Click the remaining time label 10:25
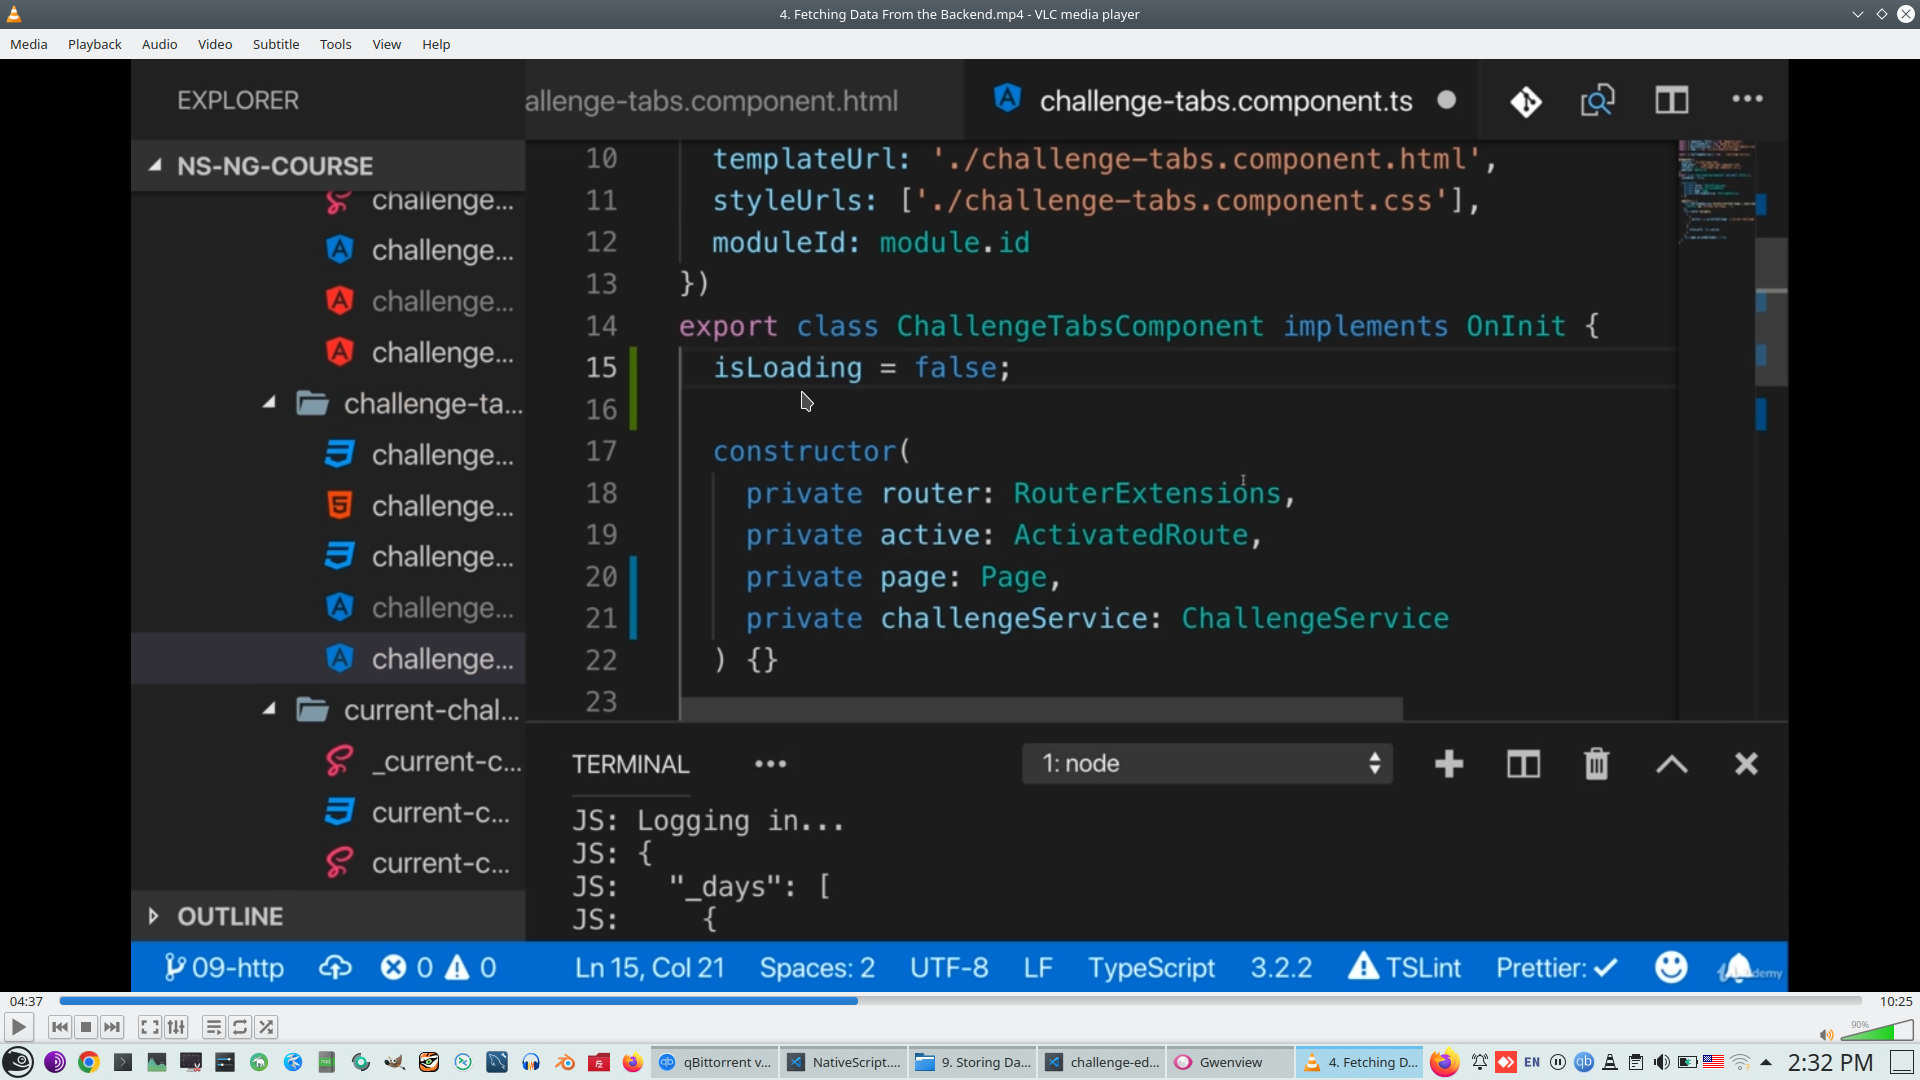This screenshot has height=1080, width=1920. click(1895, 1001)
